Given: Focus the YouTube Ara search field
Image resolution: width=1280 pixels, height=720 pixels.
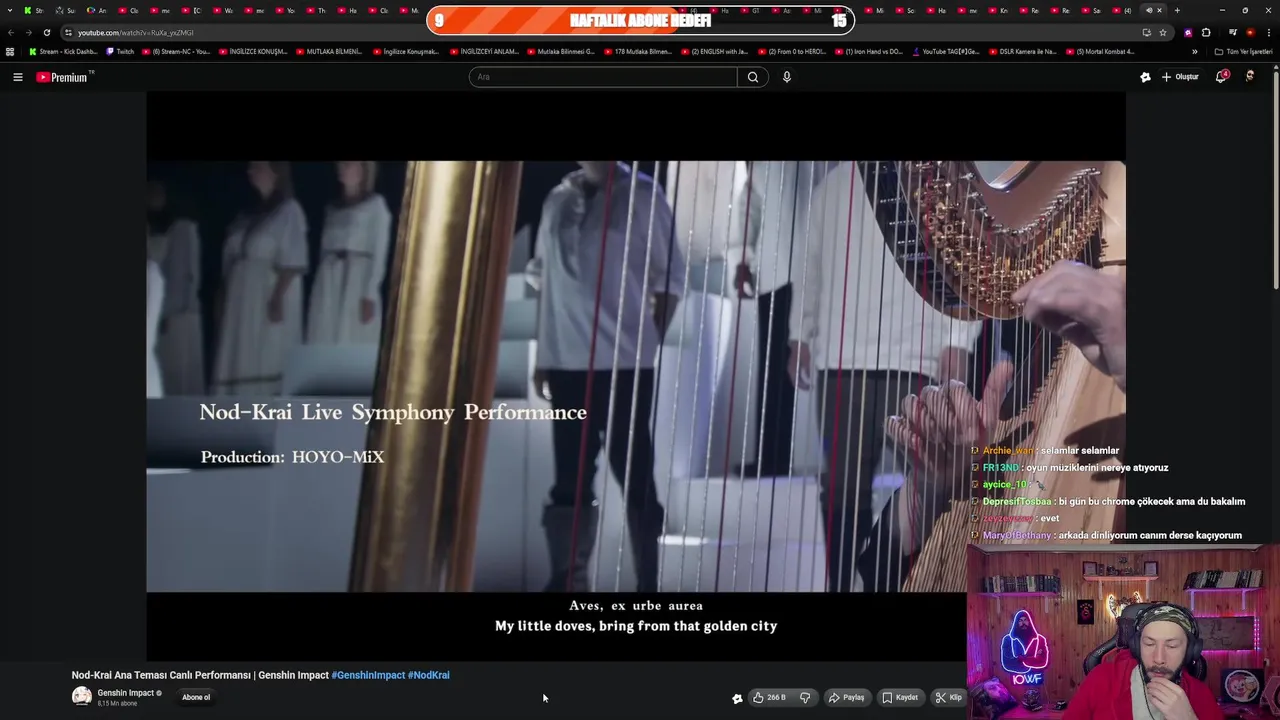Looking at the screenshot, I should click(603, 77).
